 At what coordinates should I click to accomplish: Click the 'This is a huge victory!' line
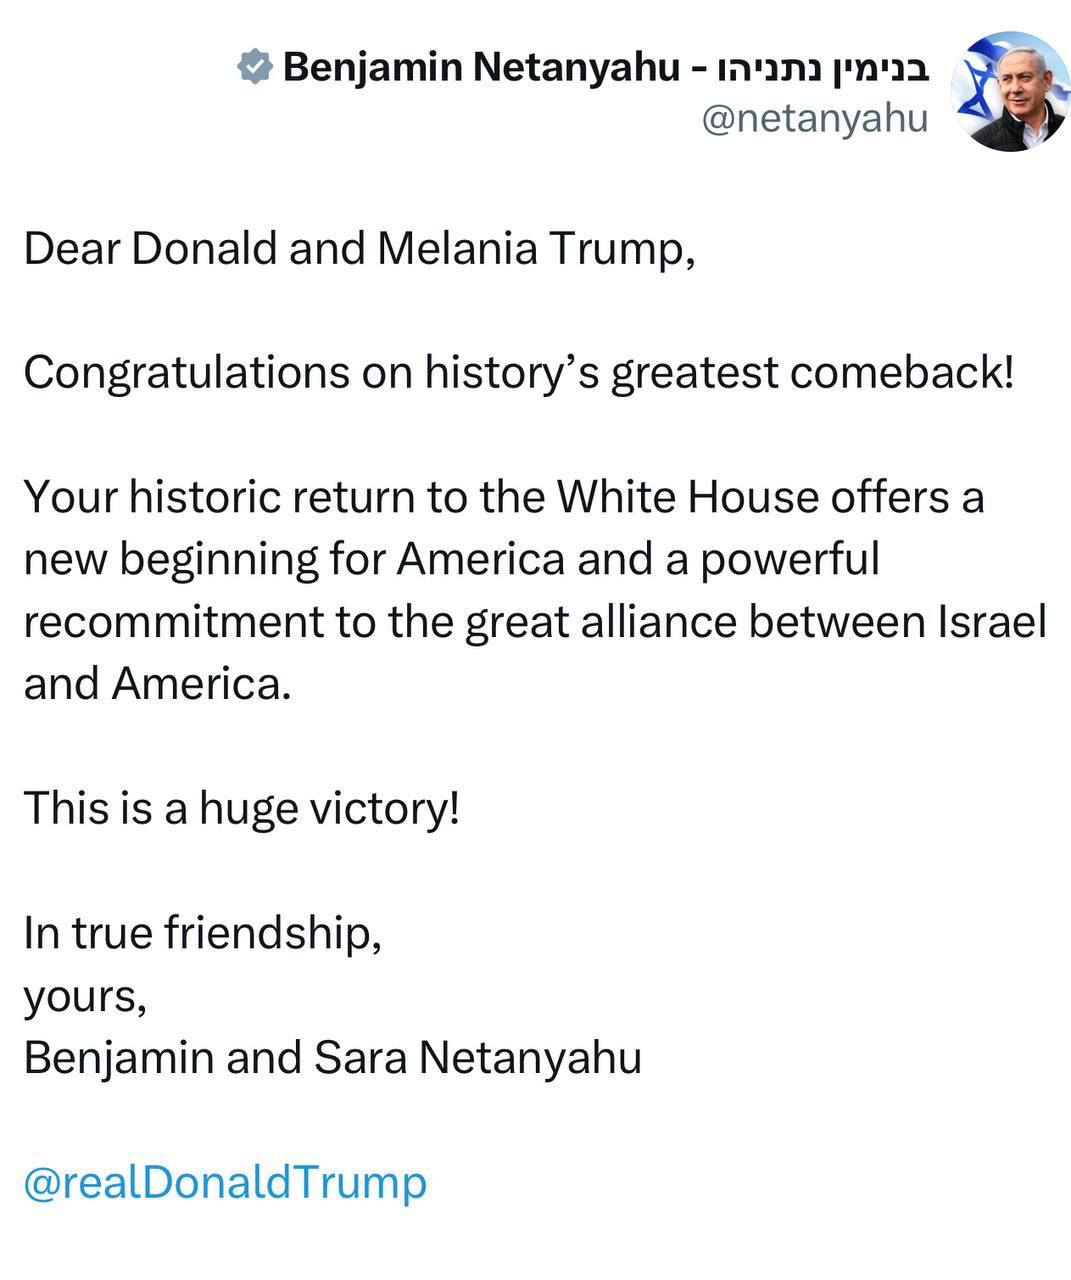click(x=241, y=808)
